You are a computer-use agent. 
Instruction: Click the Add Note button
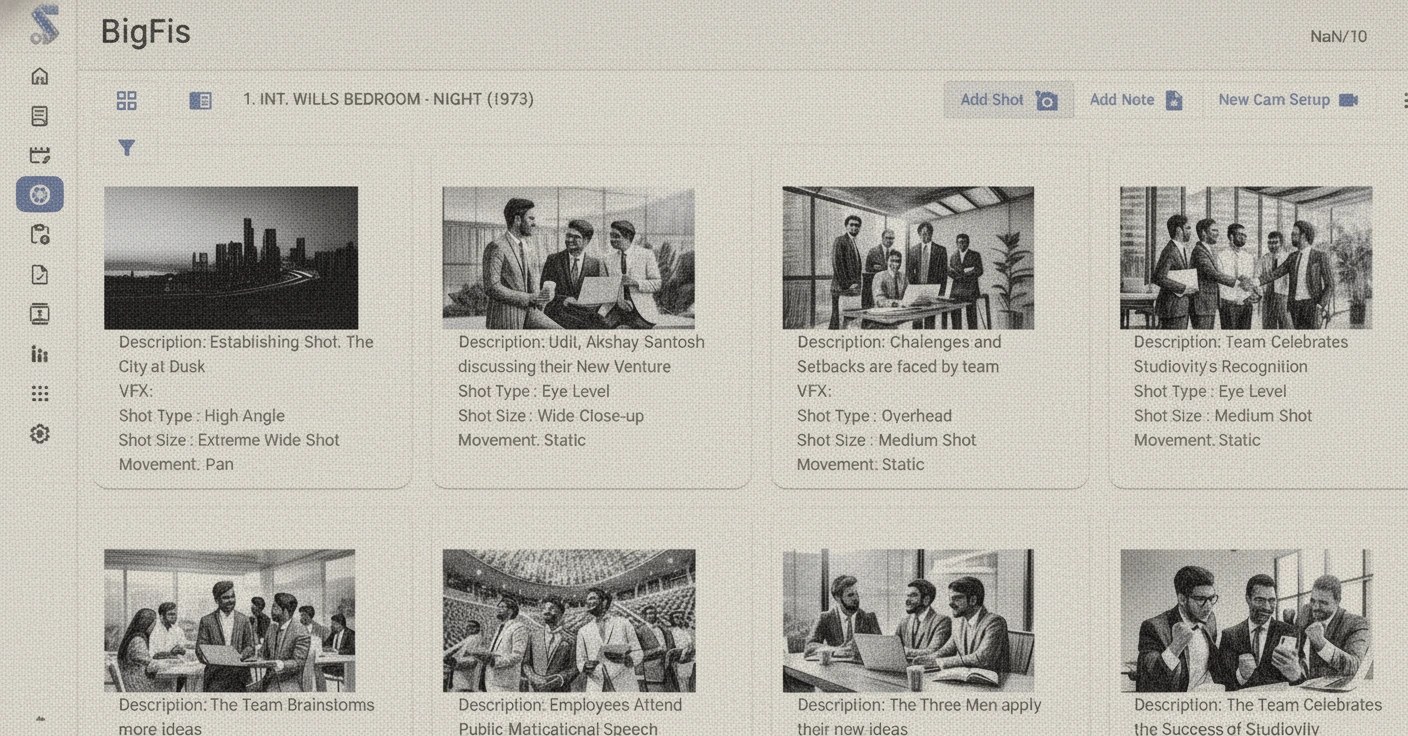(x=1135, y=99)
